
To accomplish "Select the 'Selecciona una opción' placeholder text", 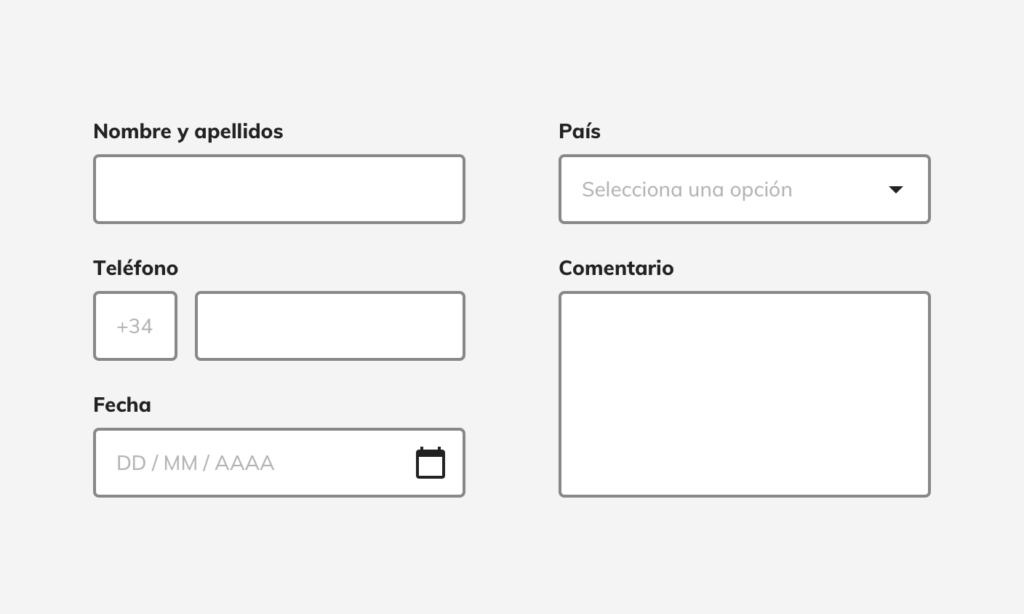I will [687, 189].
